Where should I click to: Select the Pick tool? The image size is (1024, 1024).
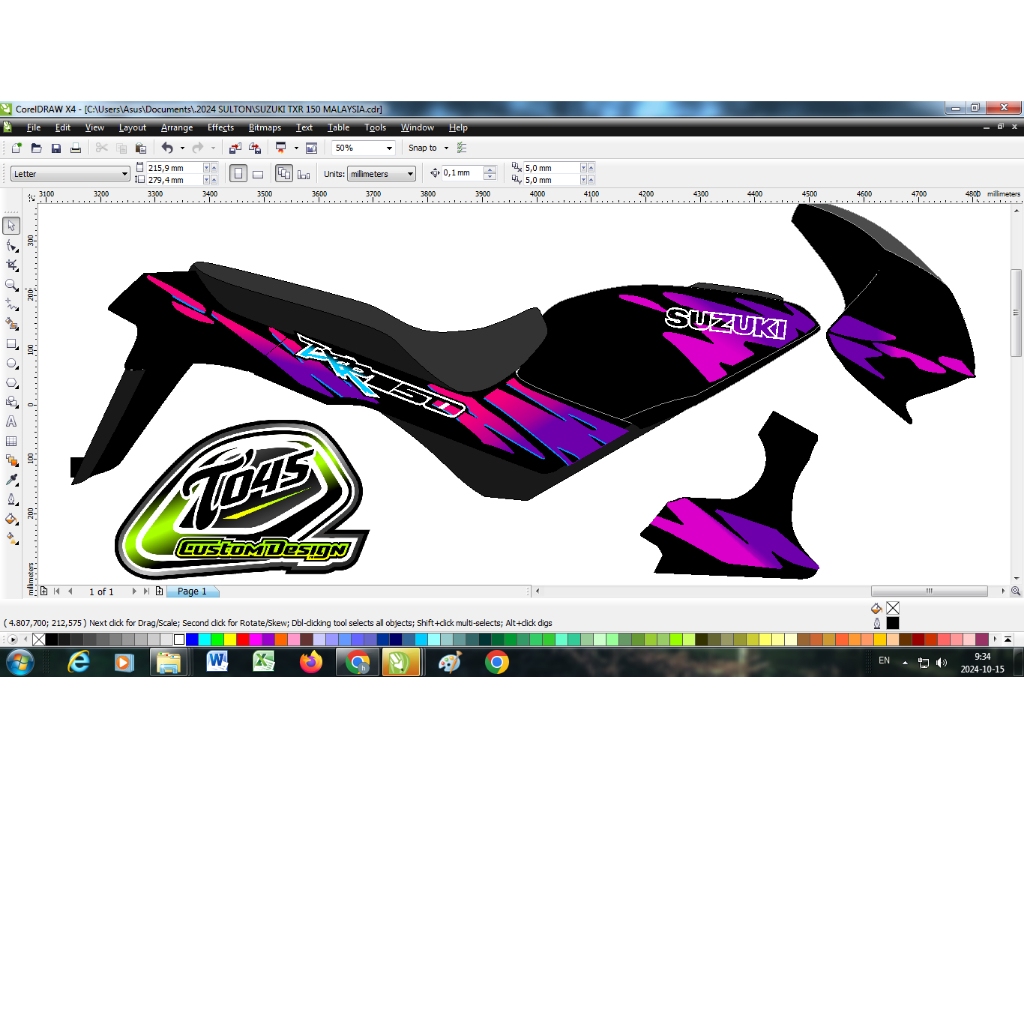[x=12, y=225]
